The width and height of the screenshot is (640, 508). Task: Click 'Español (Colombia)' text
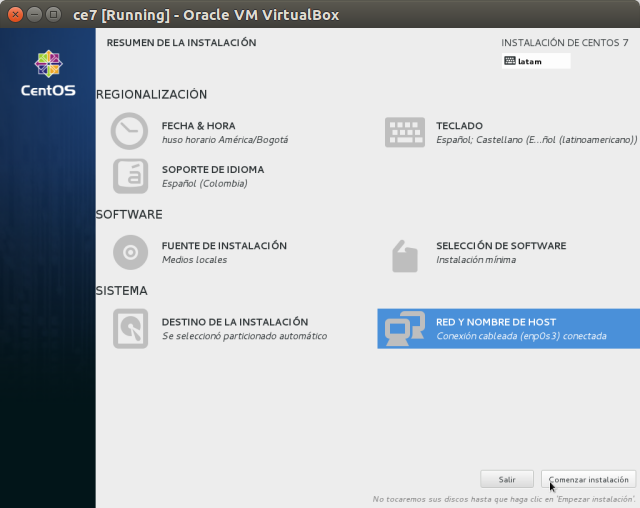(204, 184)
